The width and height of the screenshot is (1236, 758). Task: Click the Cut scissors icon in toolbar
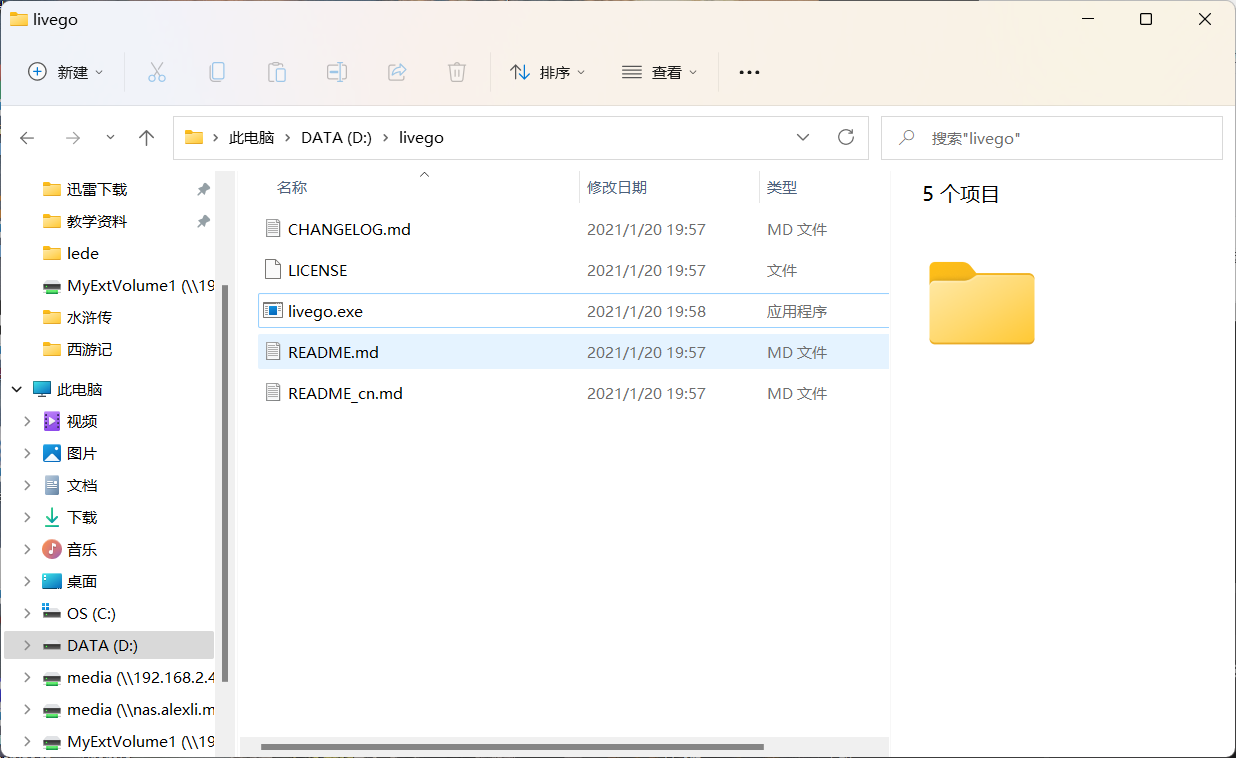[157, 72]
